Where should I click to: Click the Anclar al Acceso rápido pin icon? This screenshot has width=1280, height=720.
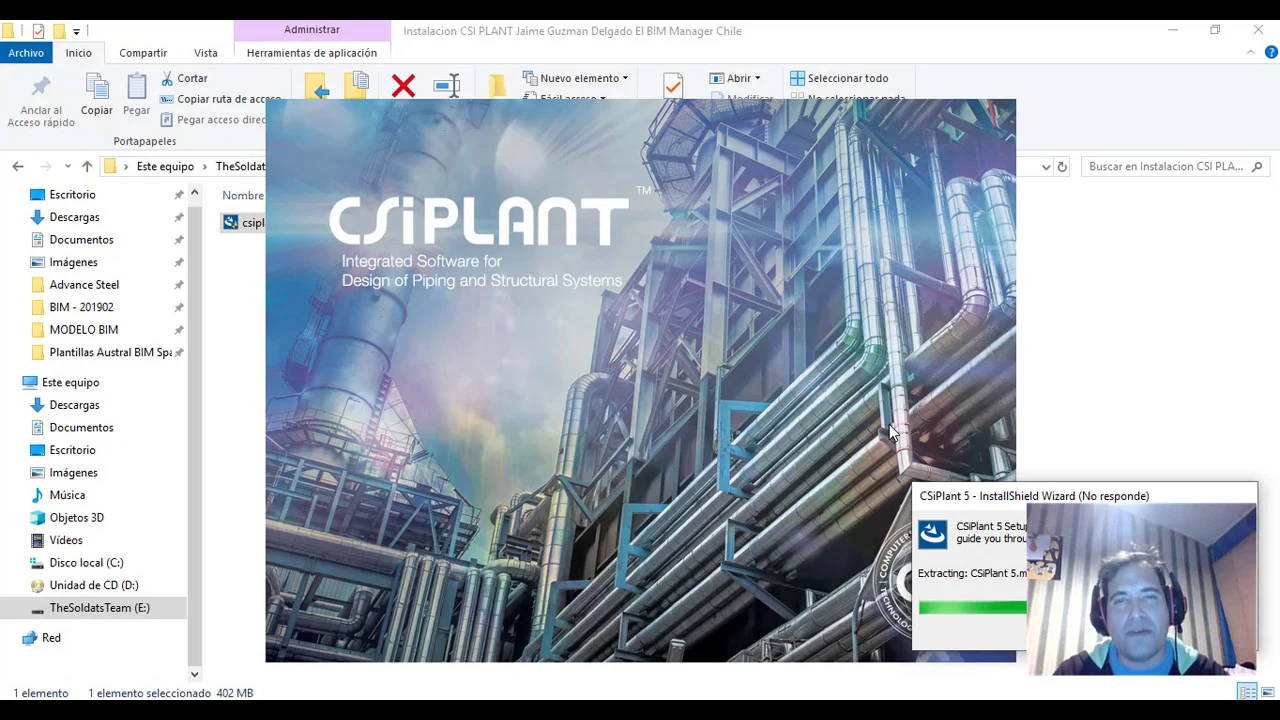click(41, 87)
